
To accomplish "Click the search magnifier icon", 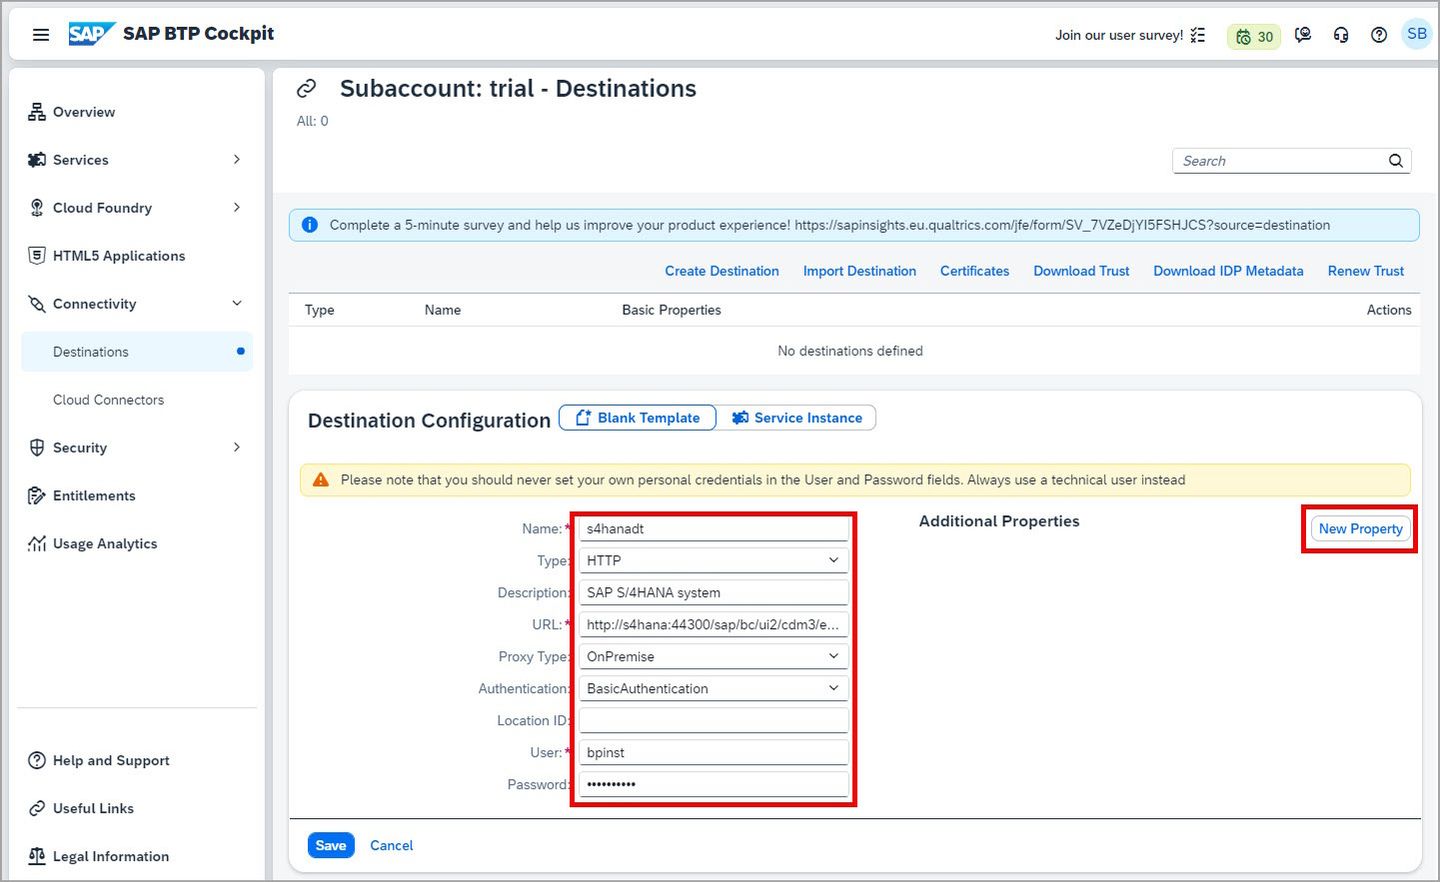I will pos(1396,161).
